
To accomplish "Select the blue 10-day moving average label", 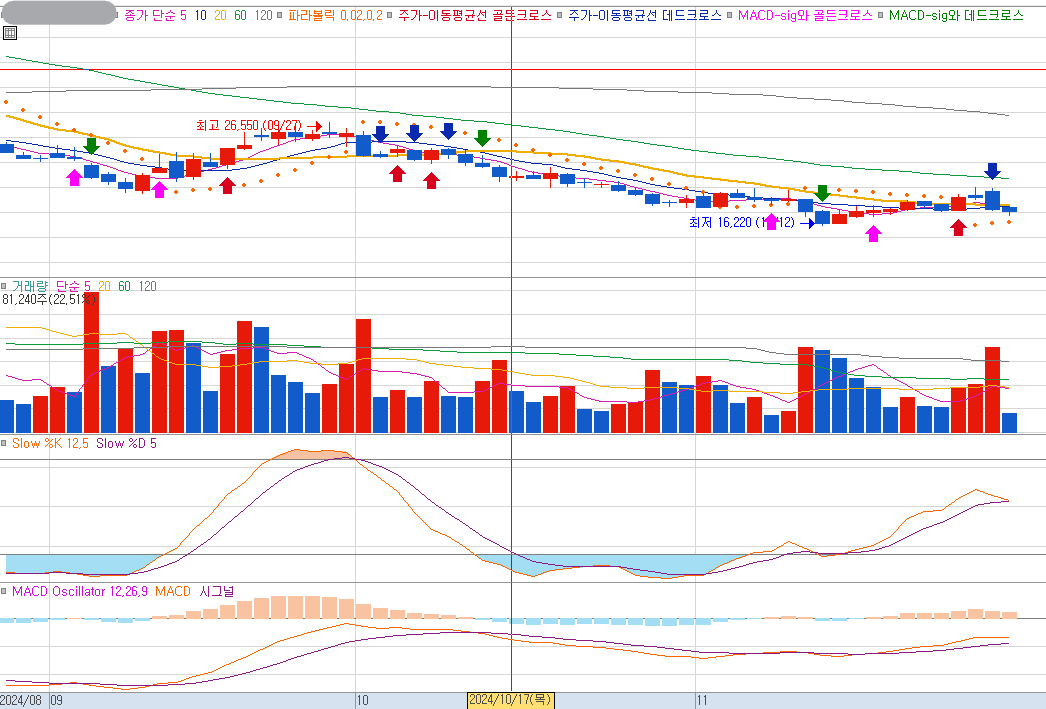I will (201, 15).
